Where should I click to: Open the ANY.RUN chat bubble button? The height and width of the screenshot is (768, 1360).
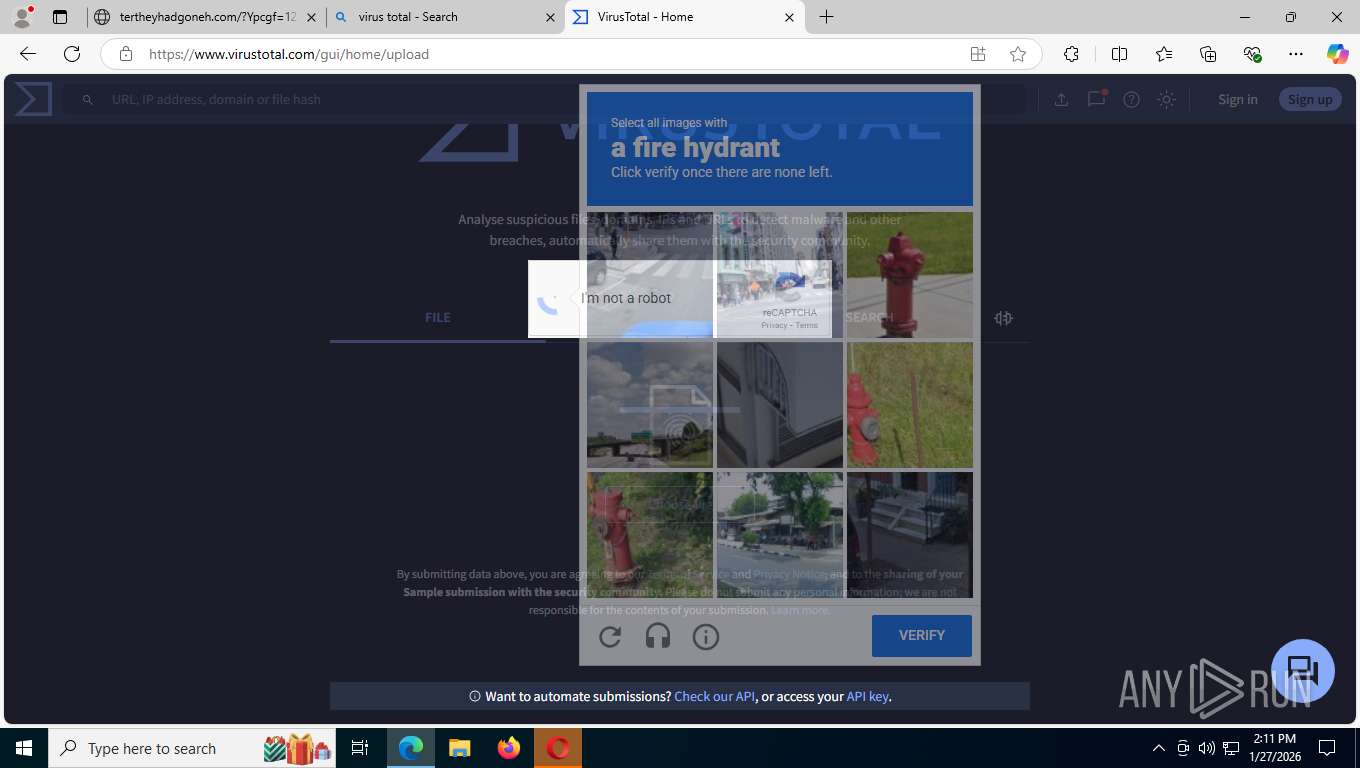pos(1303,671)
